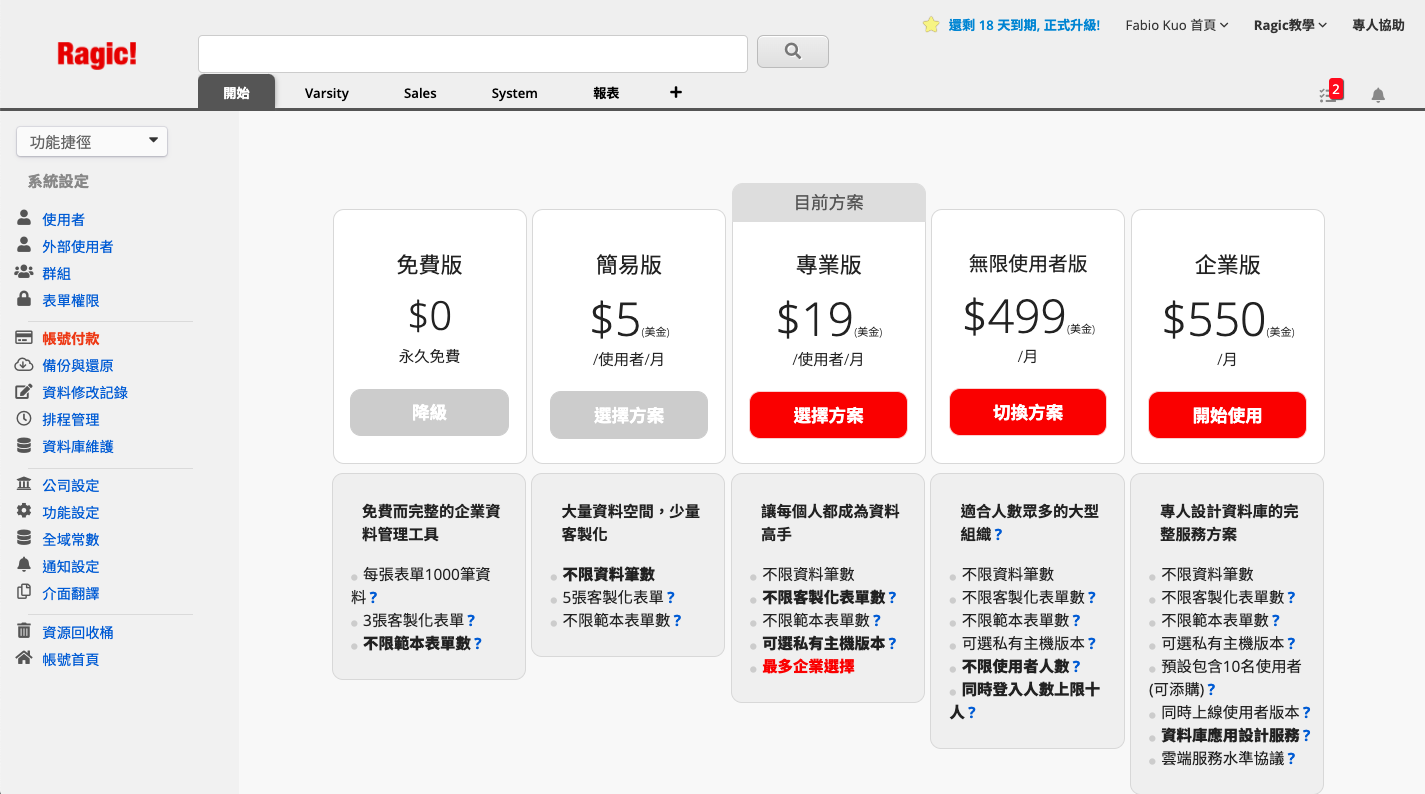The height and width of the screenshot is (794, 1425).
Task: Open the 資源回收桶 sidebar link
Action: pyautogui.click(x=78, y=632)
